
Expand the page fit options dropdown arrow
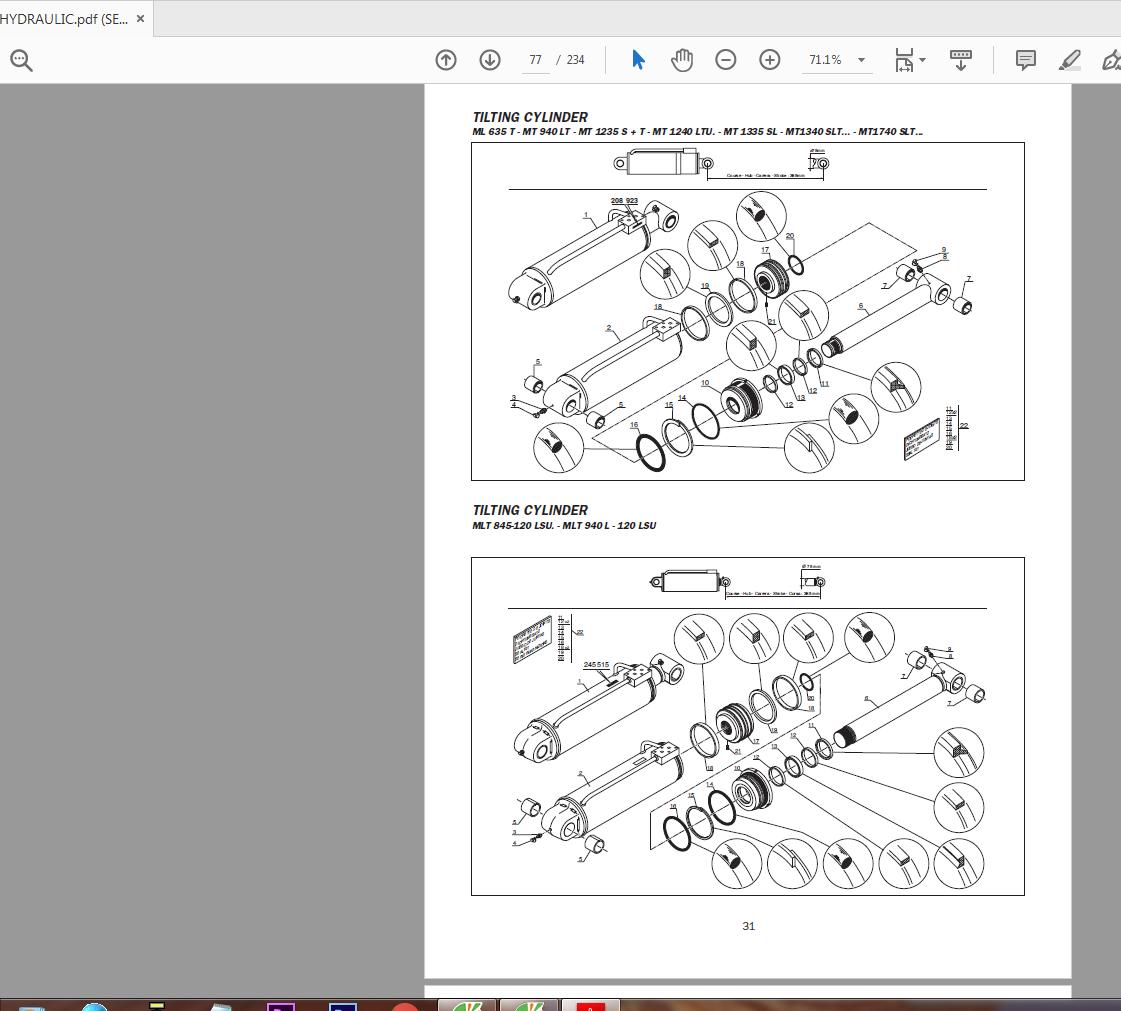[922, 60]
